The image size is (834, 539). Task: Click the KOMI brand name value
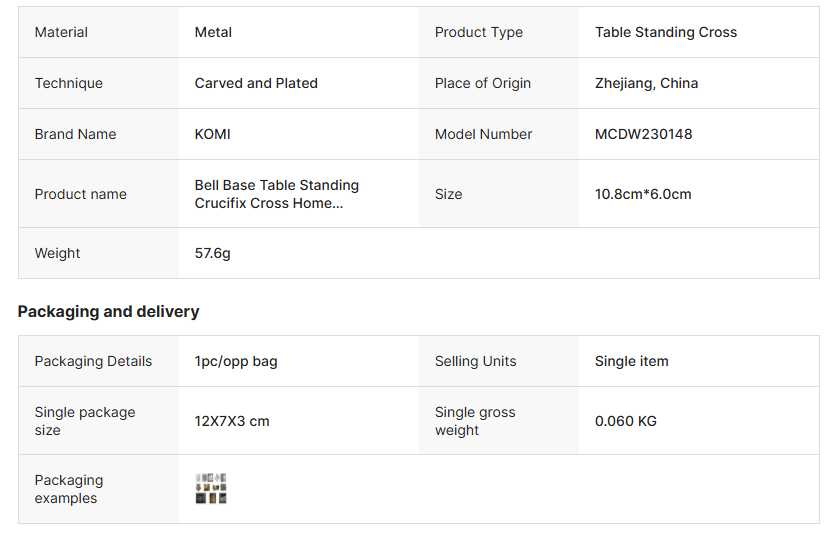pos(212,134)
